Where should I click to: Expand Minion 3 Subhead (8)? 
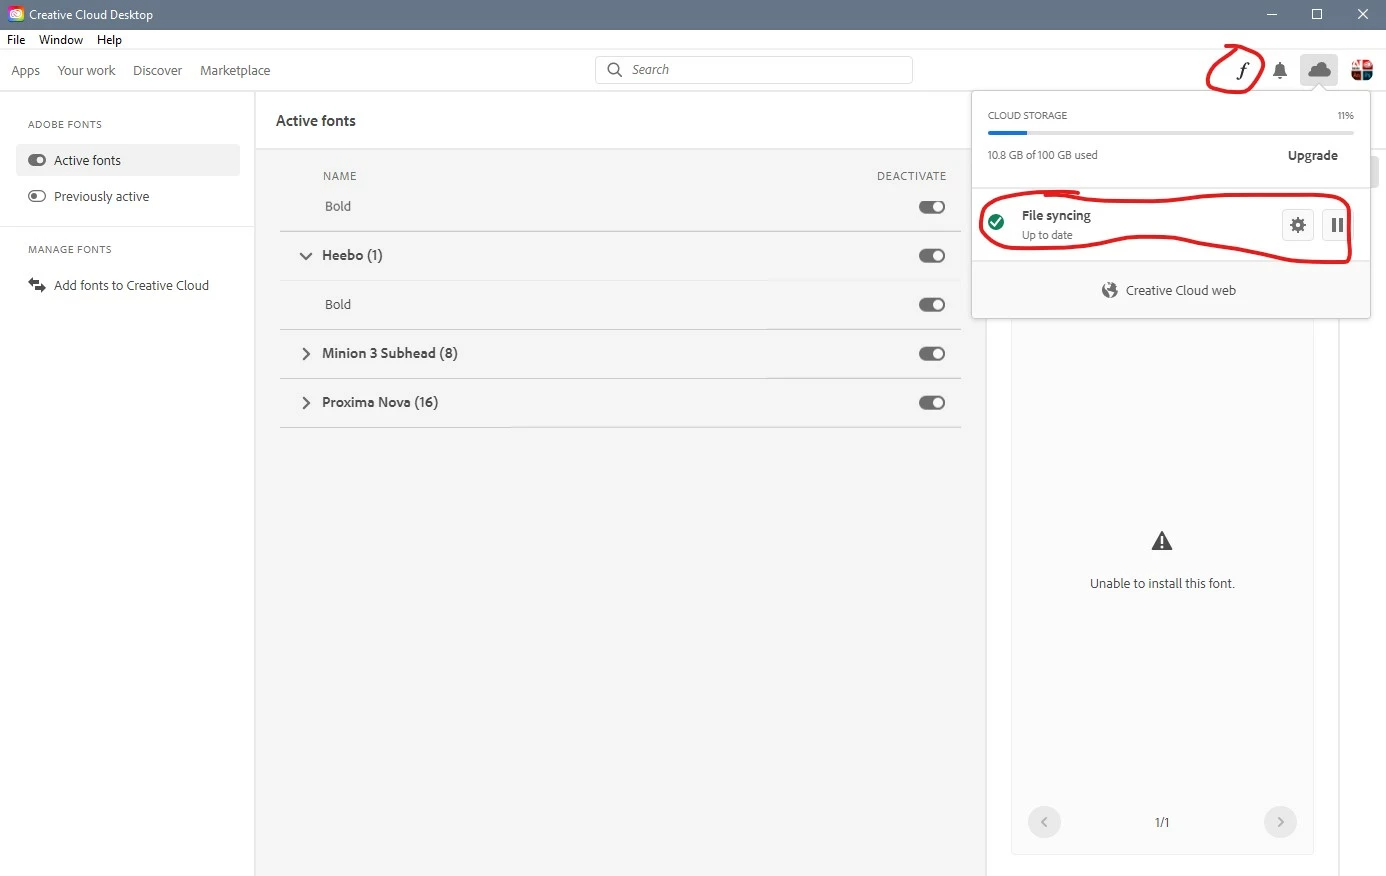(306, 354)
